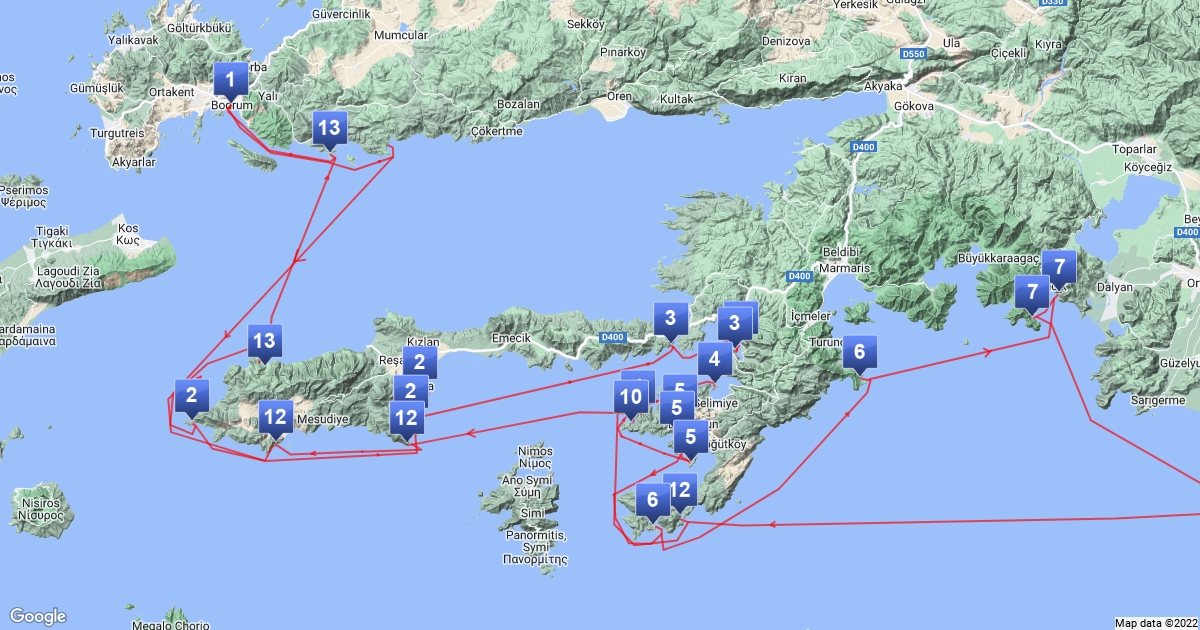
Task: Click the Google logo
Action: coord(38,616)
